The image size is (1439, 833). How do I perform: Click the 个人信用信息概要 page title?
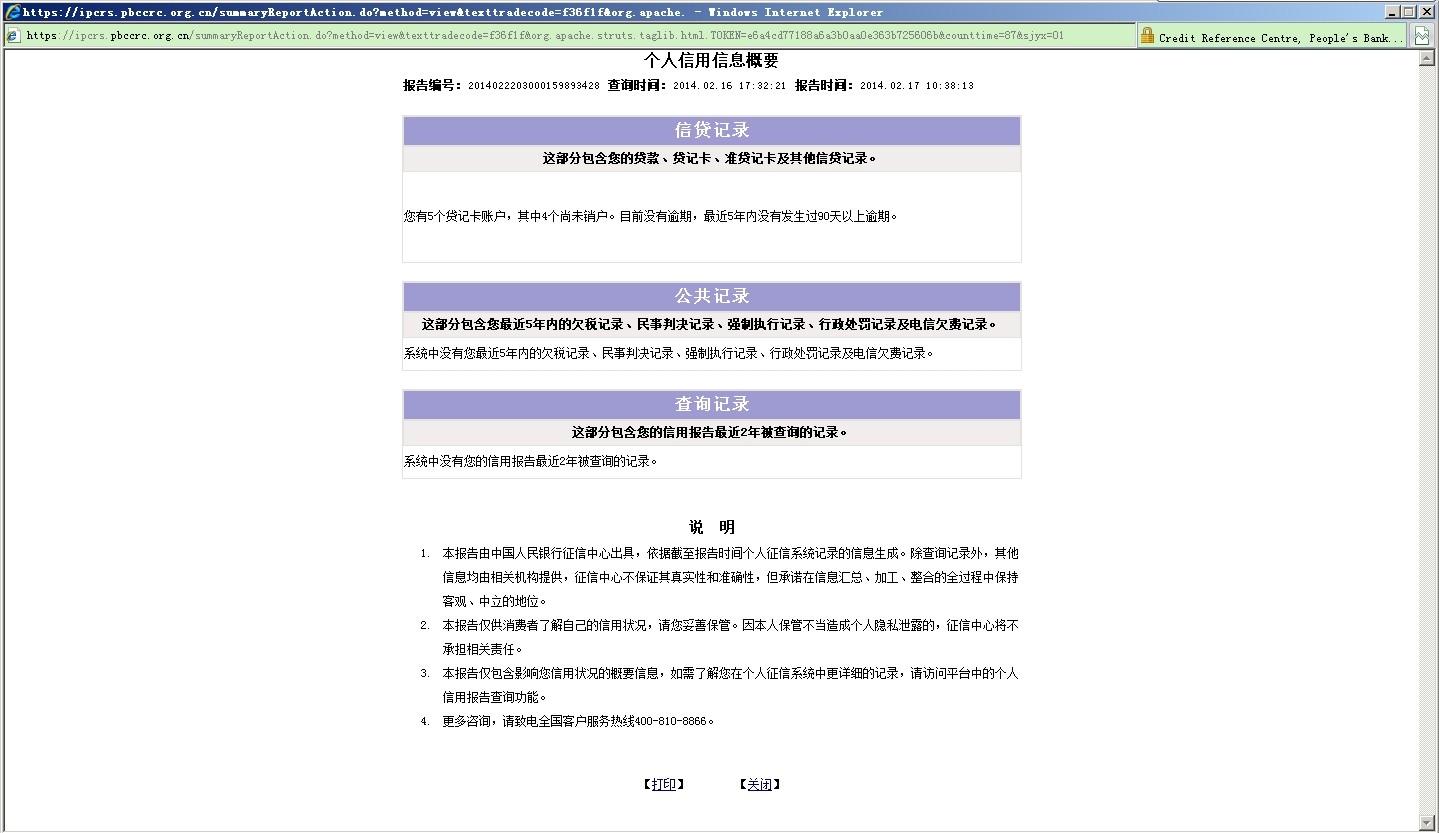[x=711, y=61]
